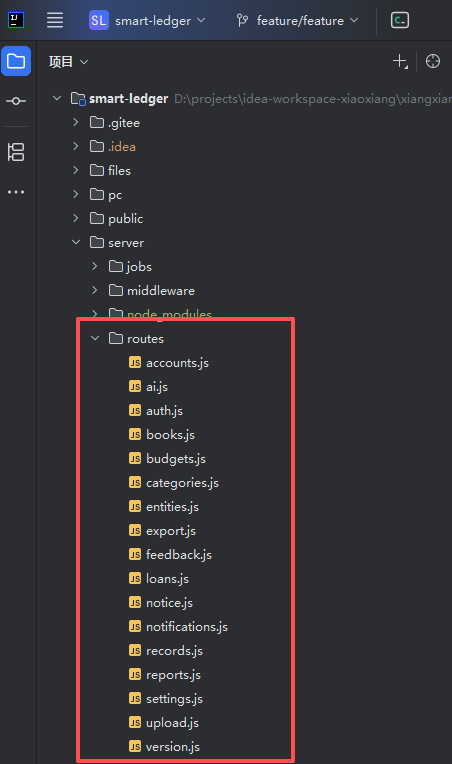This screenshot has width=452, height=764.
Task: Open the Structure tool window
Action: click(16, 152)
